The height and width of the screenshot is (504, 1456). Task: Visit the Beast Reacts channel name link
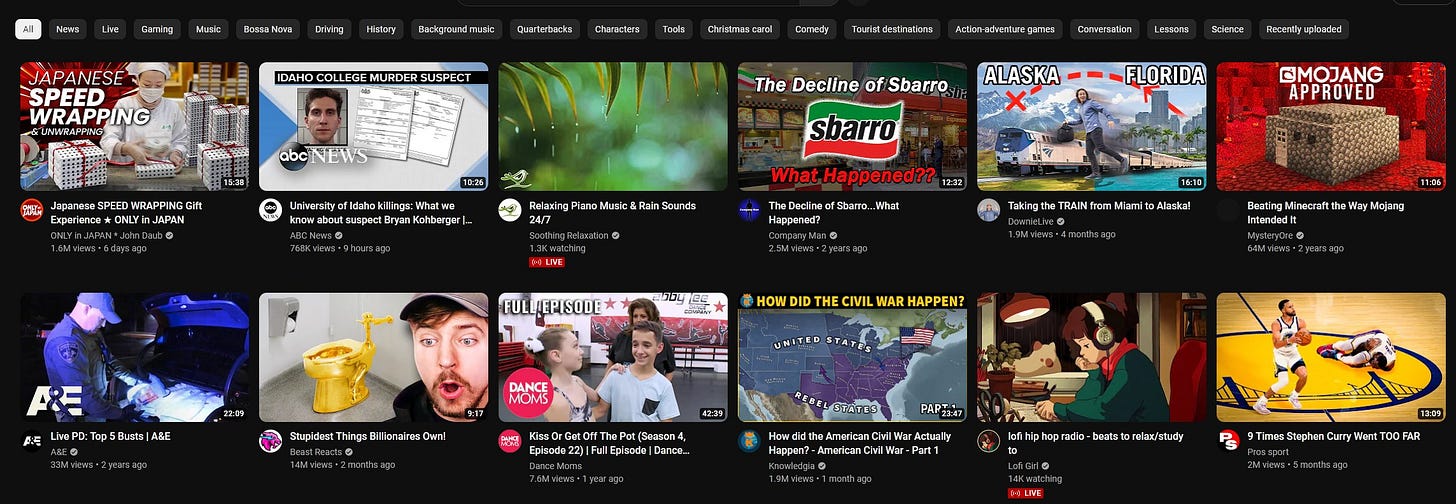point(315,452)
